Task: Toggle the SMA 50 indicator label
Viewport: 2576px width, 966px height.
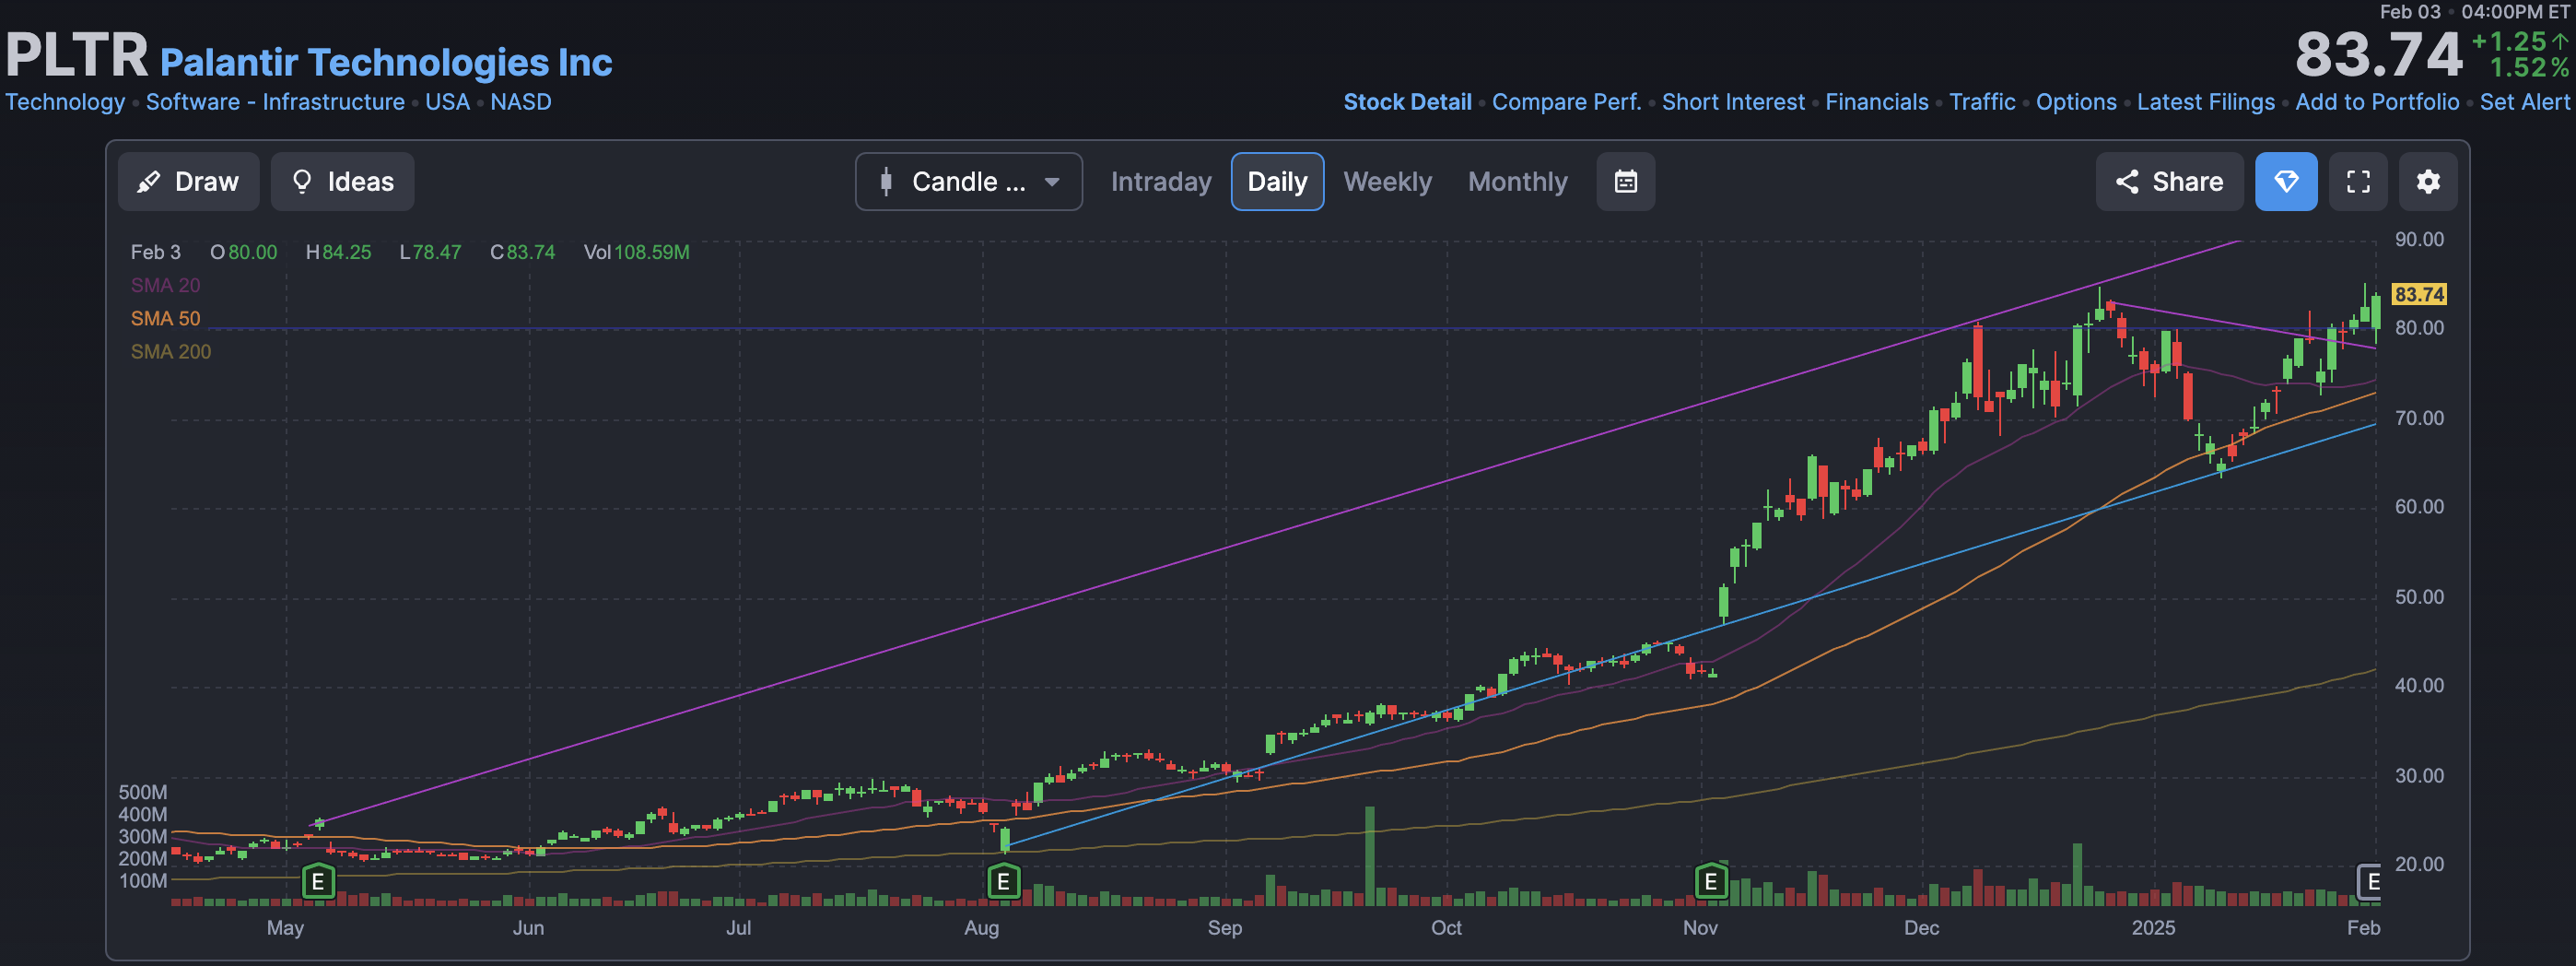Action: coord(165,318)
